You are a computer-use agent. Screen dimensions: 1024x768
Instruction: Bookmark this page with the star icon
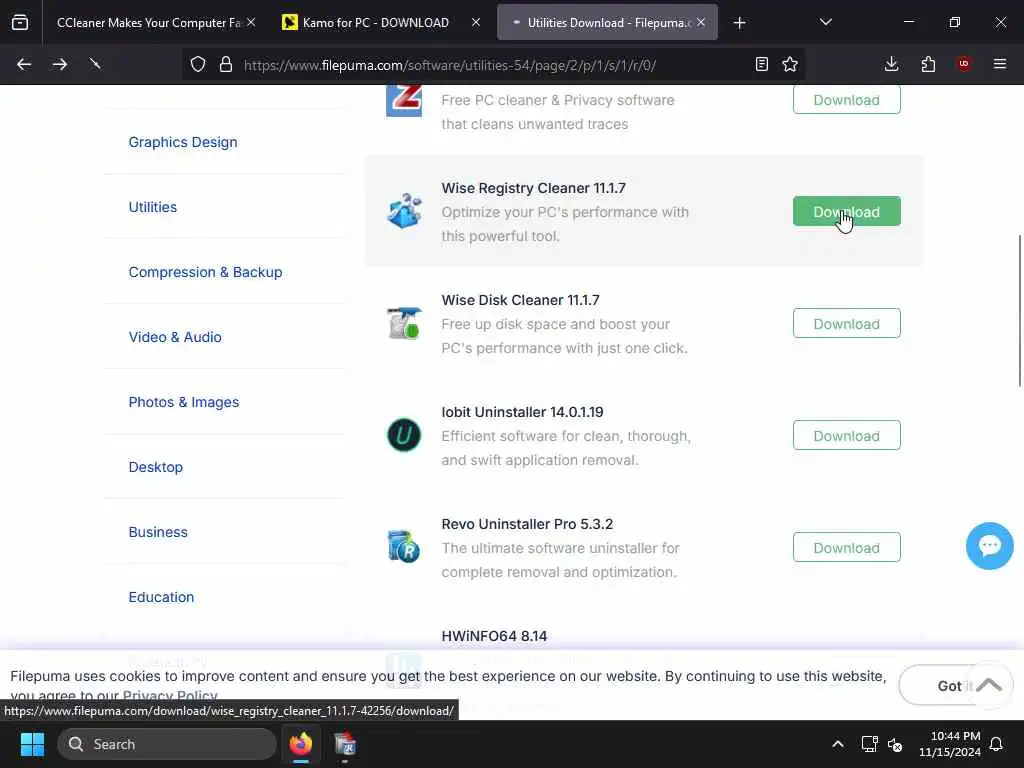790,64
